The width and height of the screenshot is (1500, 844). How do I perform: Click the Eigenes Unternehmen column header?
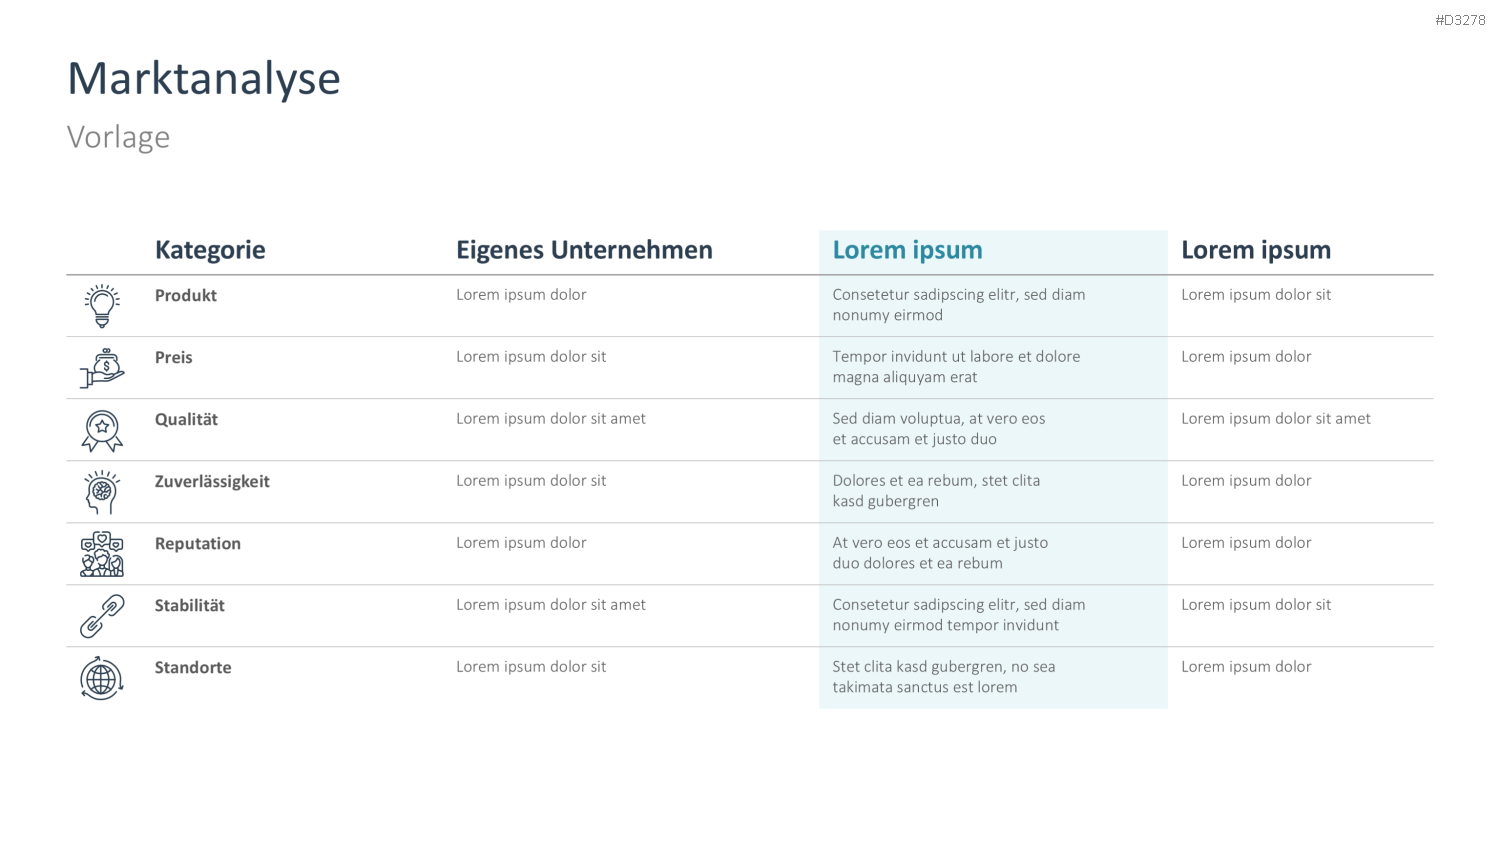(584, 250)
